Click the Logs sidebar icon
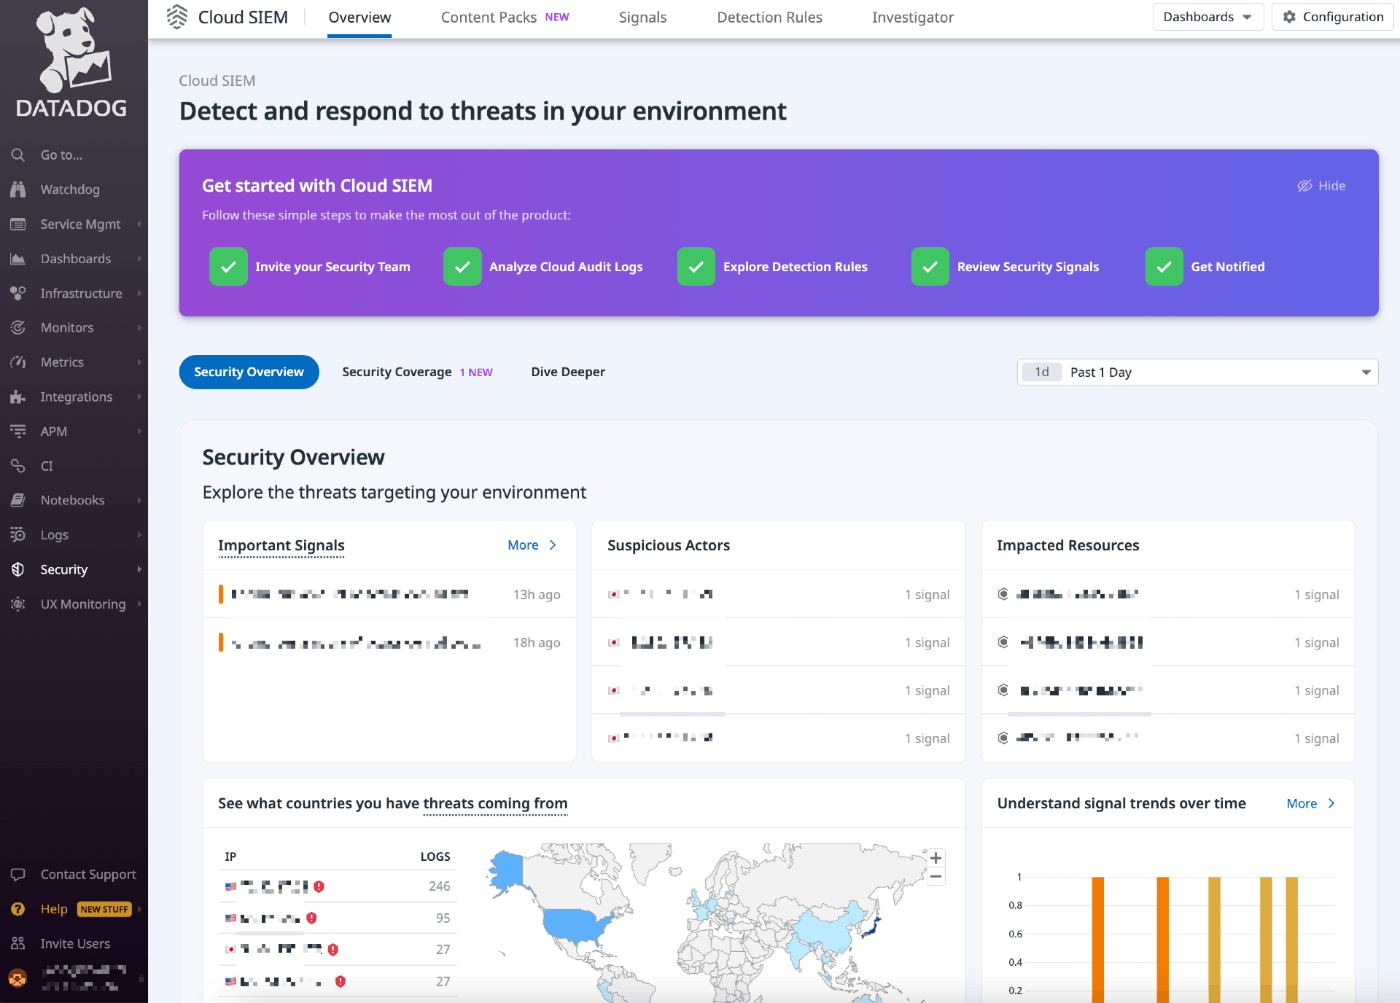 tap(18, 535)
